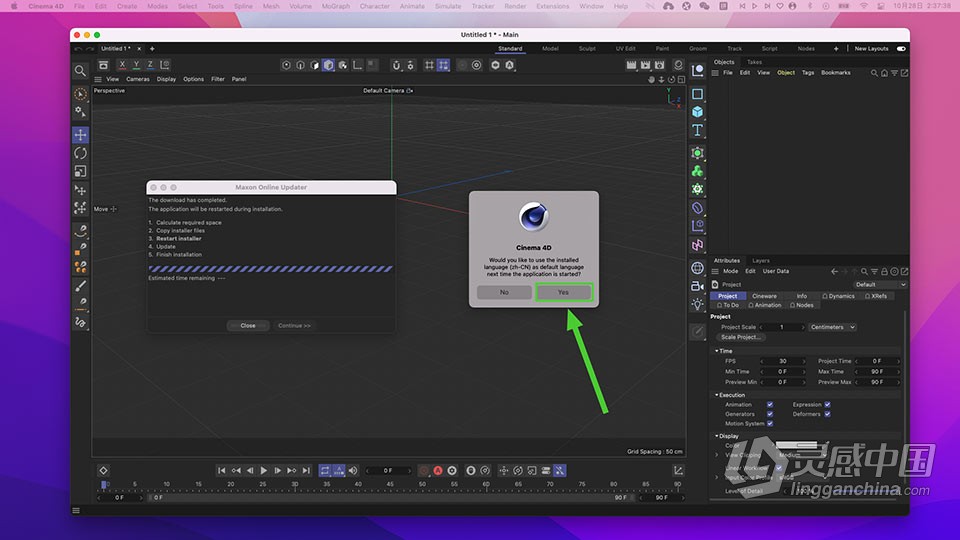Open the viewport Cameras menu

(x=138, y=79)
